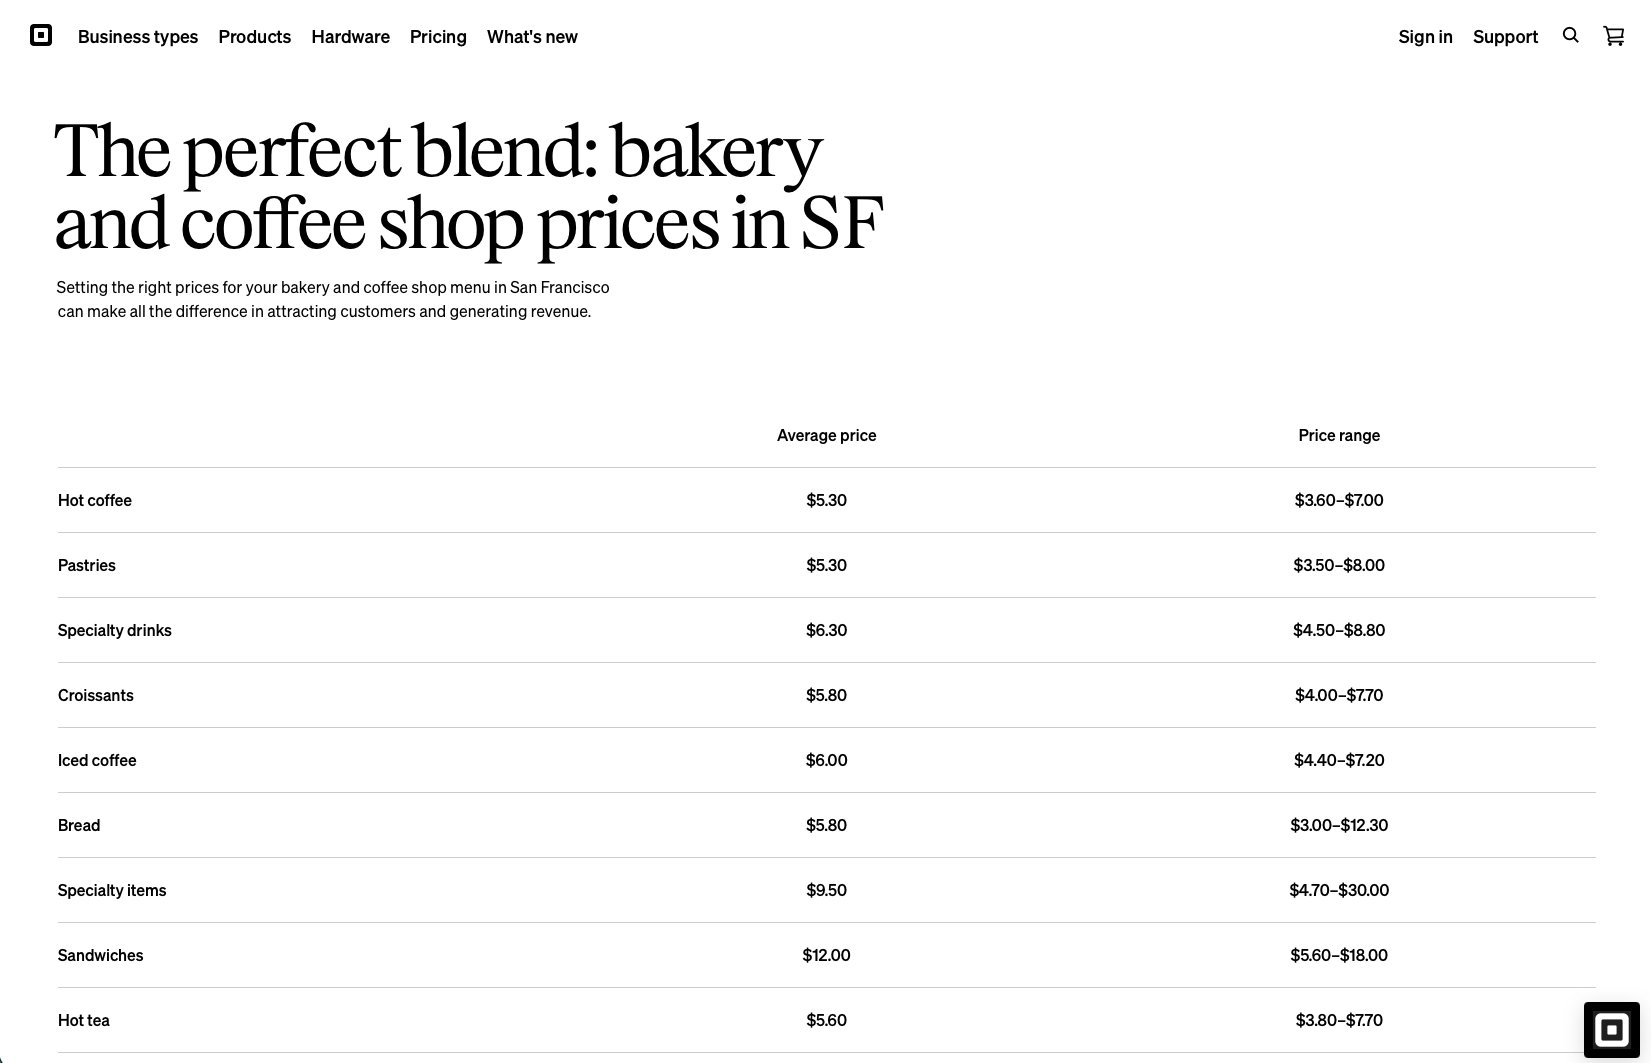This screenshot has width=1651, height=1063.
Task: Click the Sandwiches row price of $12.00
Action: point(826,955)
